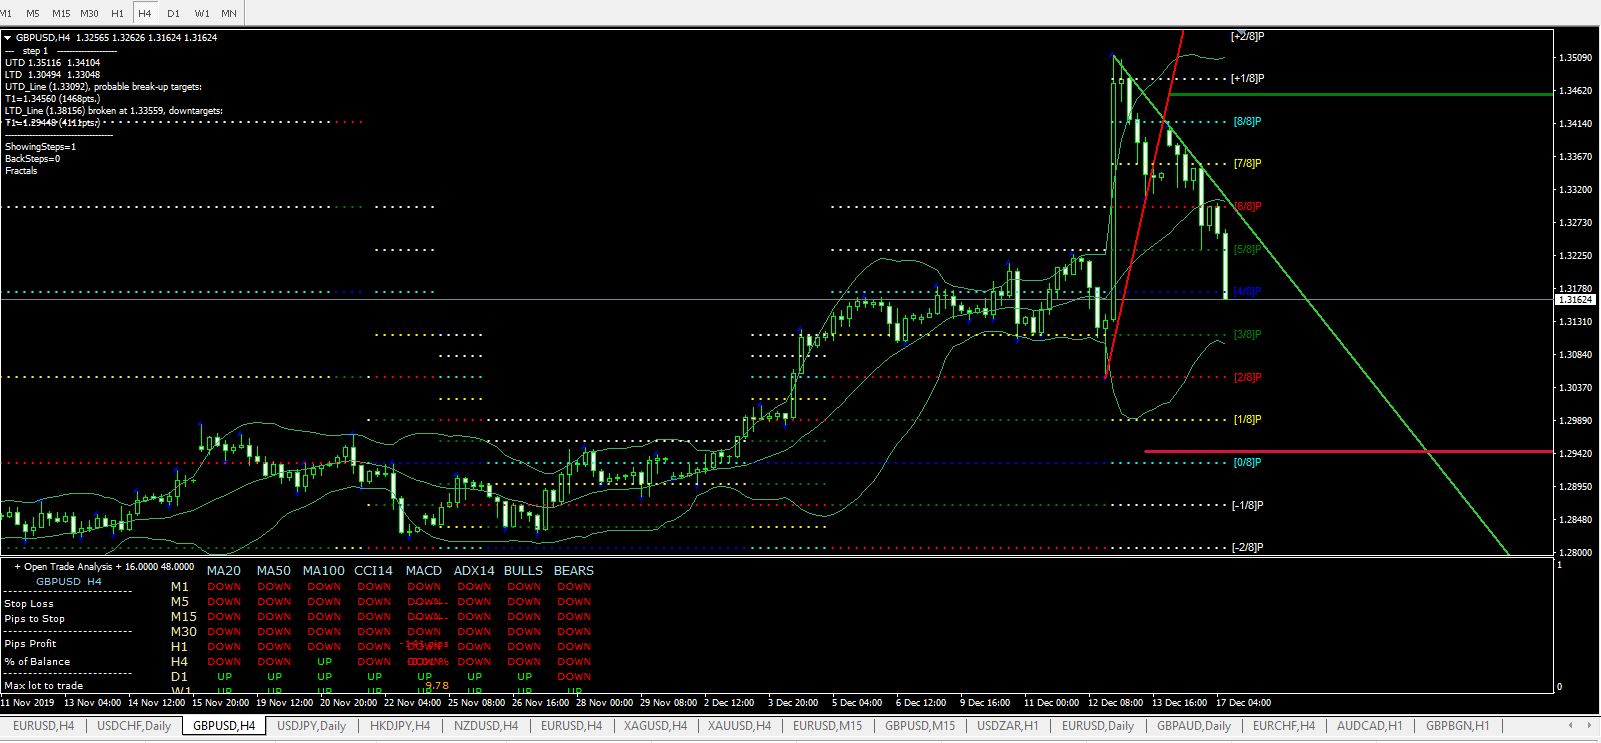The width and height of the screenshot is (1601, 743).
Task: Click the Max lot to trade label
Action: 43,686
